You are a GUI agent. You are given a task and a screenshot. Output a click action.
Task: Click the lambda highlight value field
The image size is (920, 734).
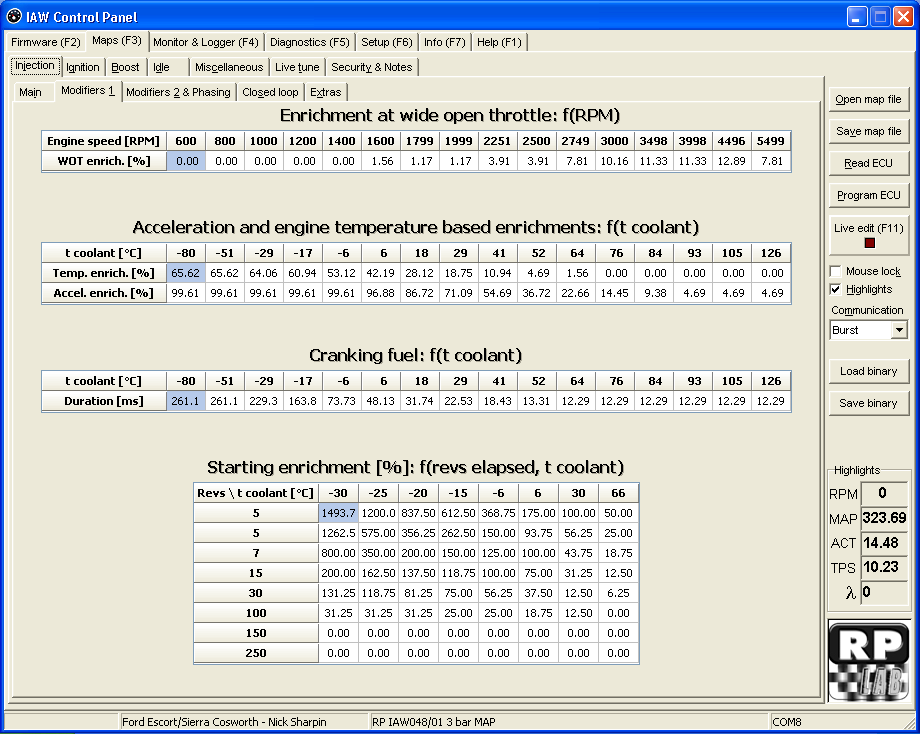coord(883,592)
